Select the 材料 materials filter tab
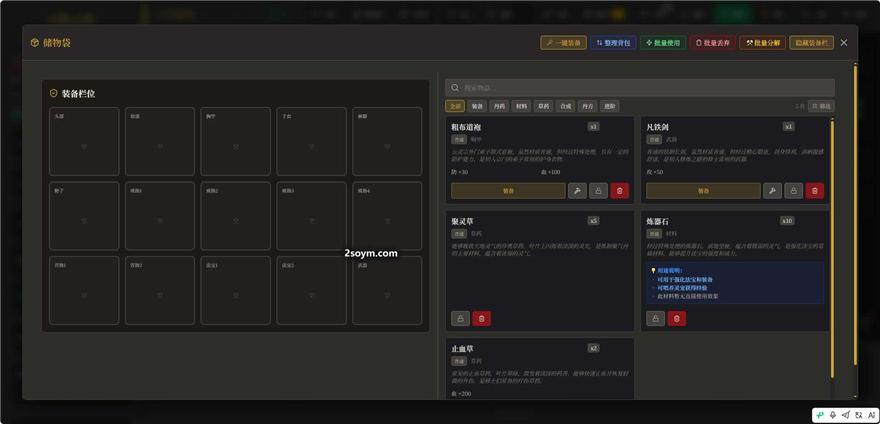Image resolution: width=880 pixels, height=424 pixels. (521, 106)
